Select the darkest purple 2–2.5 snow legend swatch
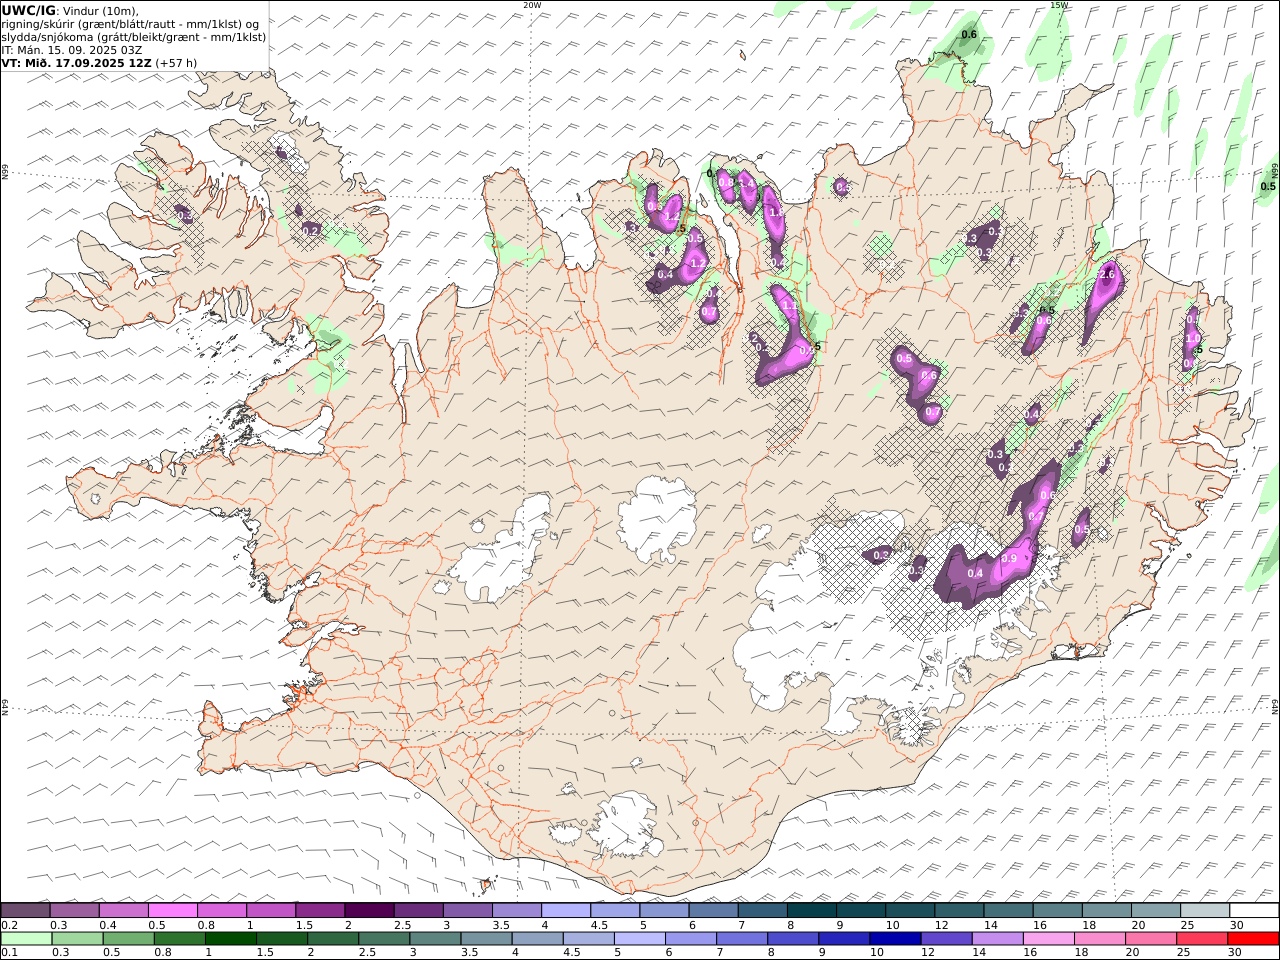 pos(369,911)
